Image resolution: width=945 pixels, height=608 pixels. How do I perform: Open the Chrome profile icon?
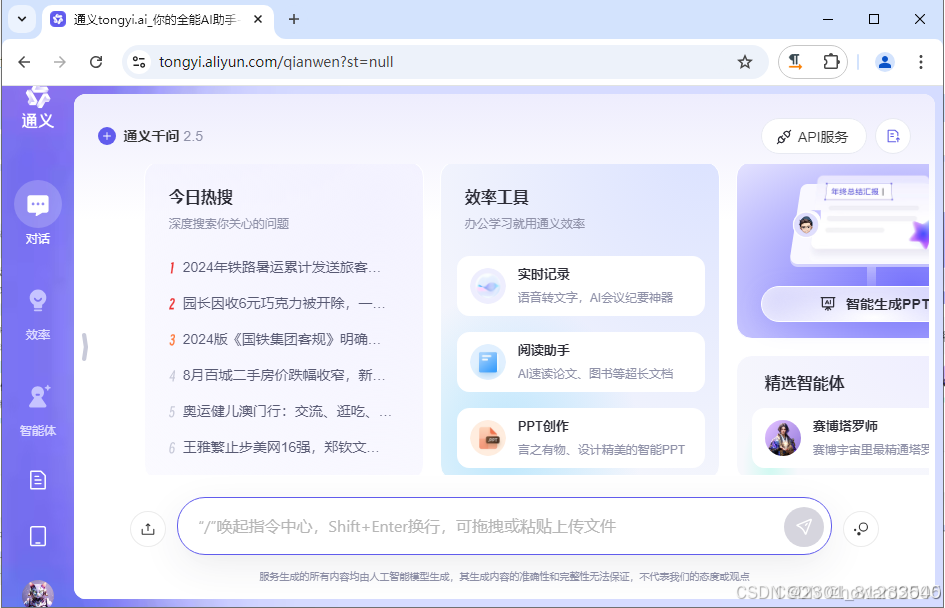[x=885, y=61]
